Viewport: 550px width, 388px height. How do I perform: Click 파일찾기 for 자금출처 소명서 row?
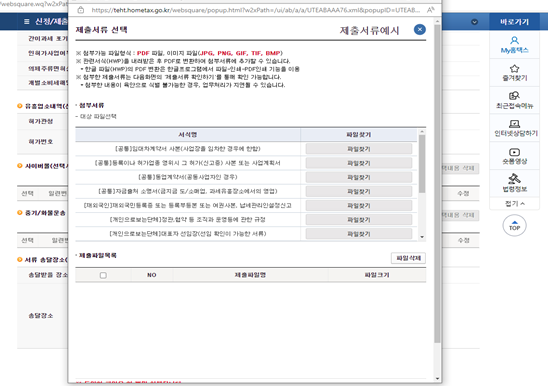tap(358, 192)
